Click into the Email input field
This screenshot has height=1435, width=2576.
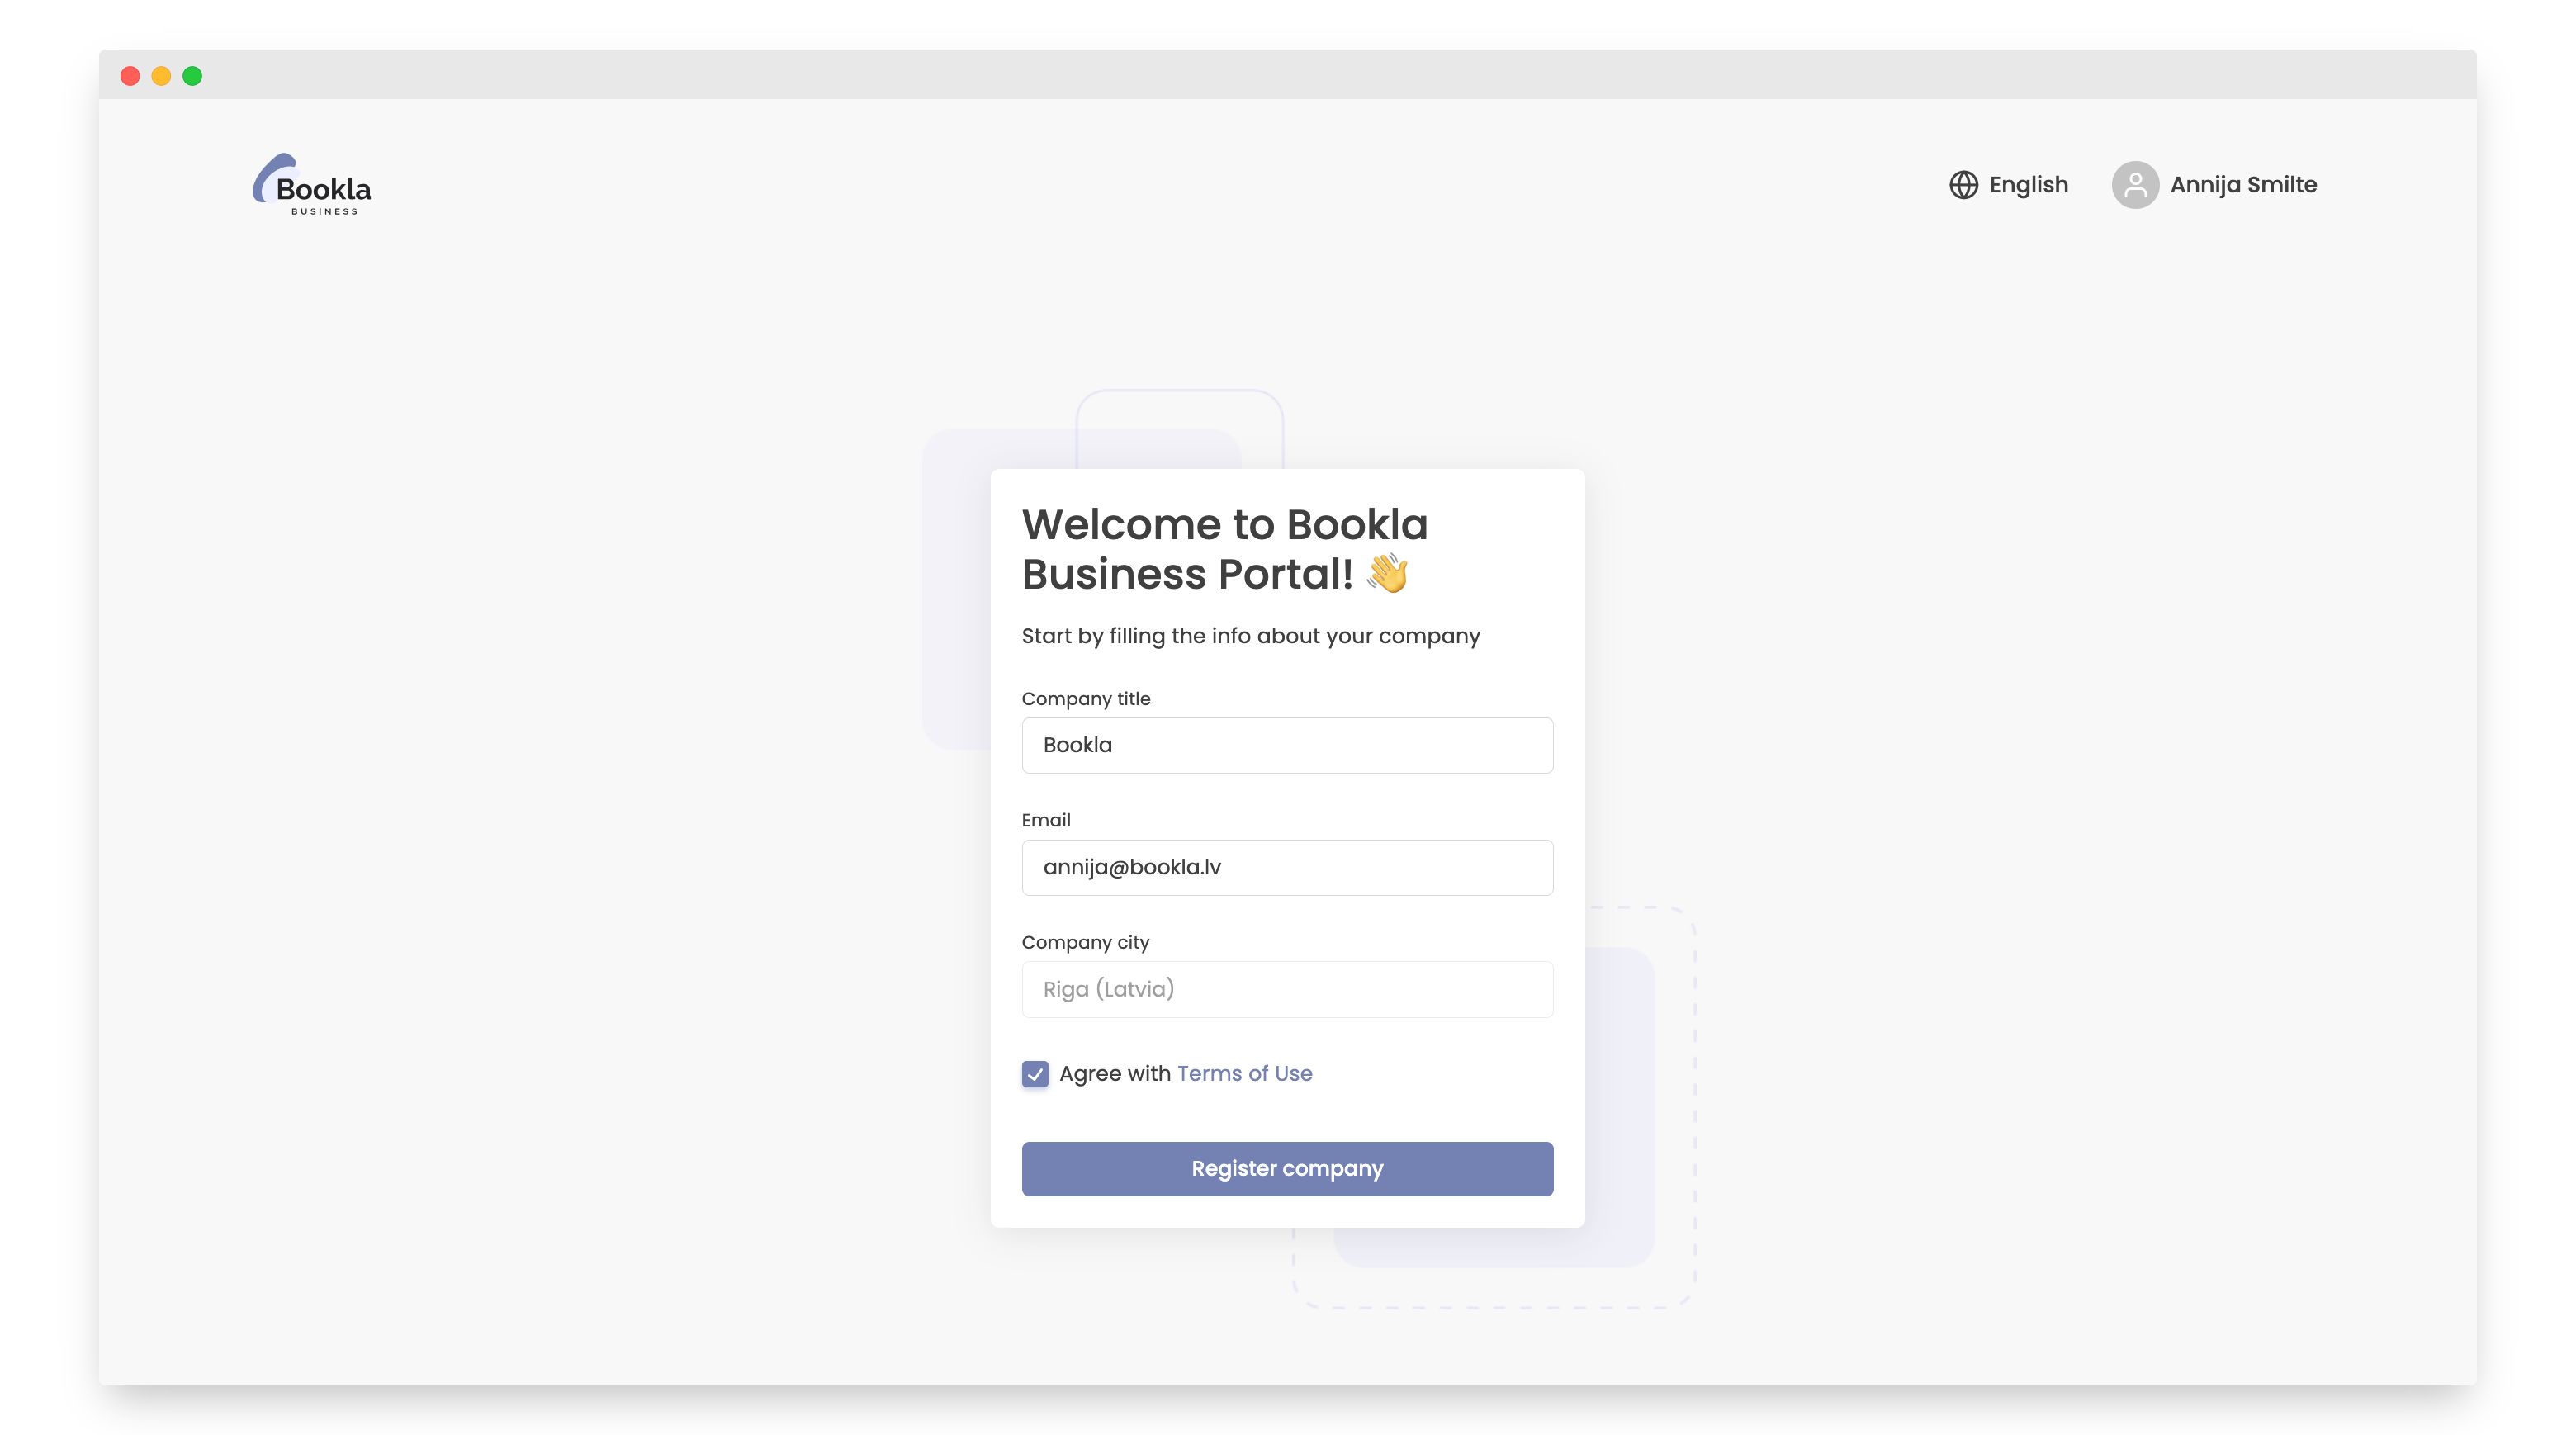[x=1286, y=867]
